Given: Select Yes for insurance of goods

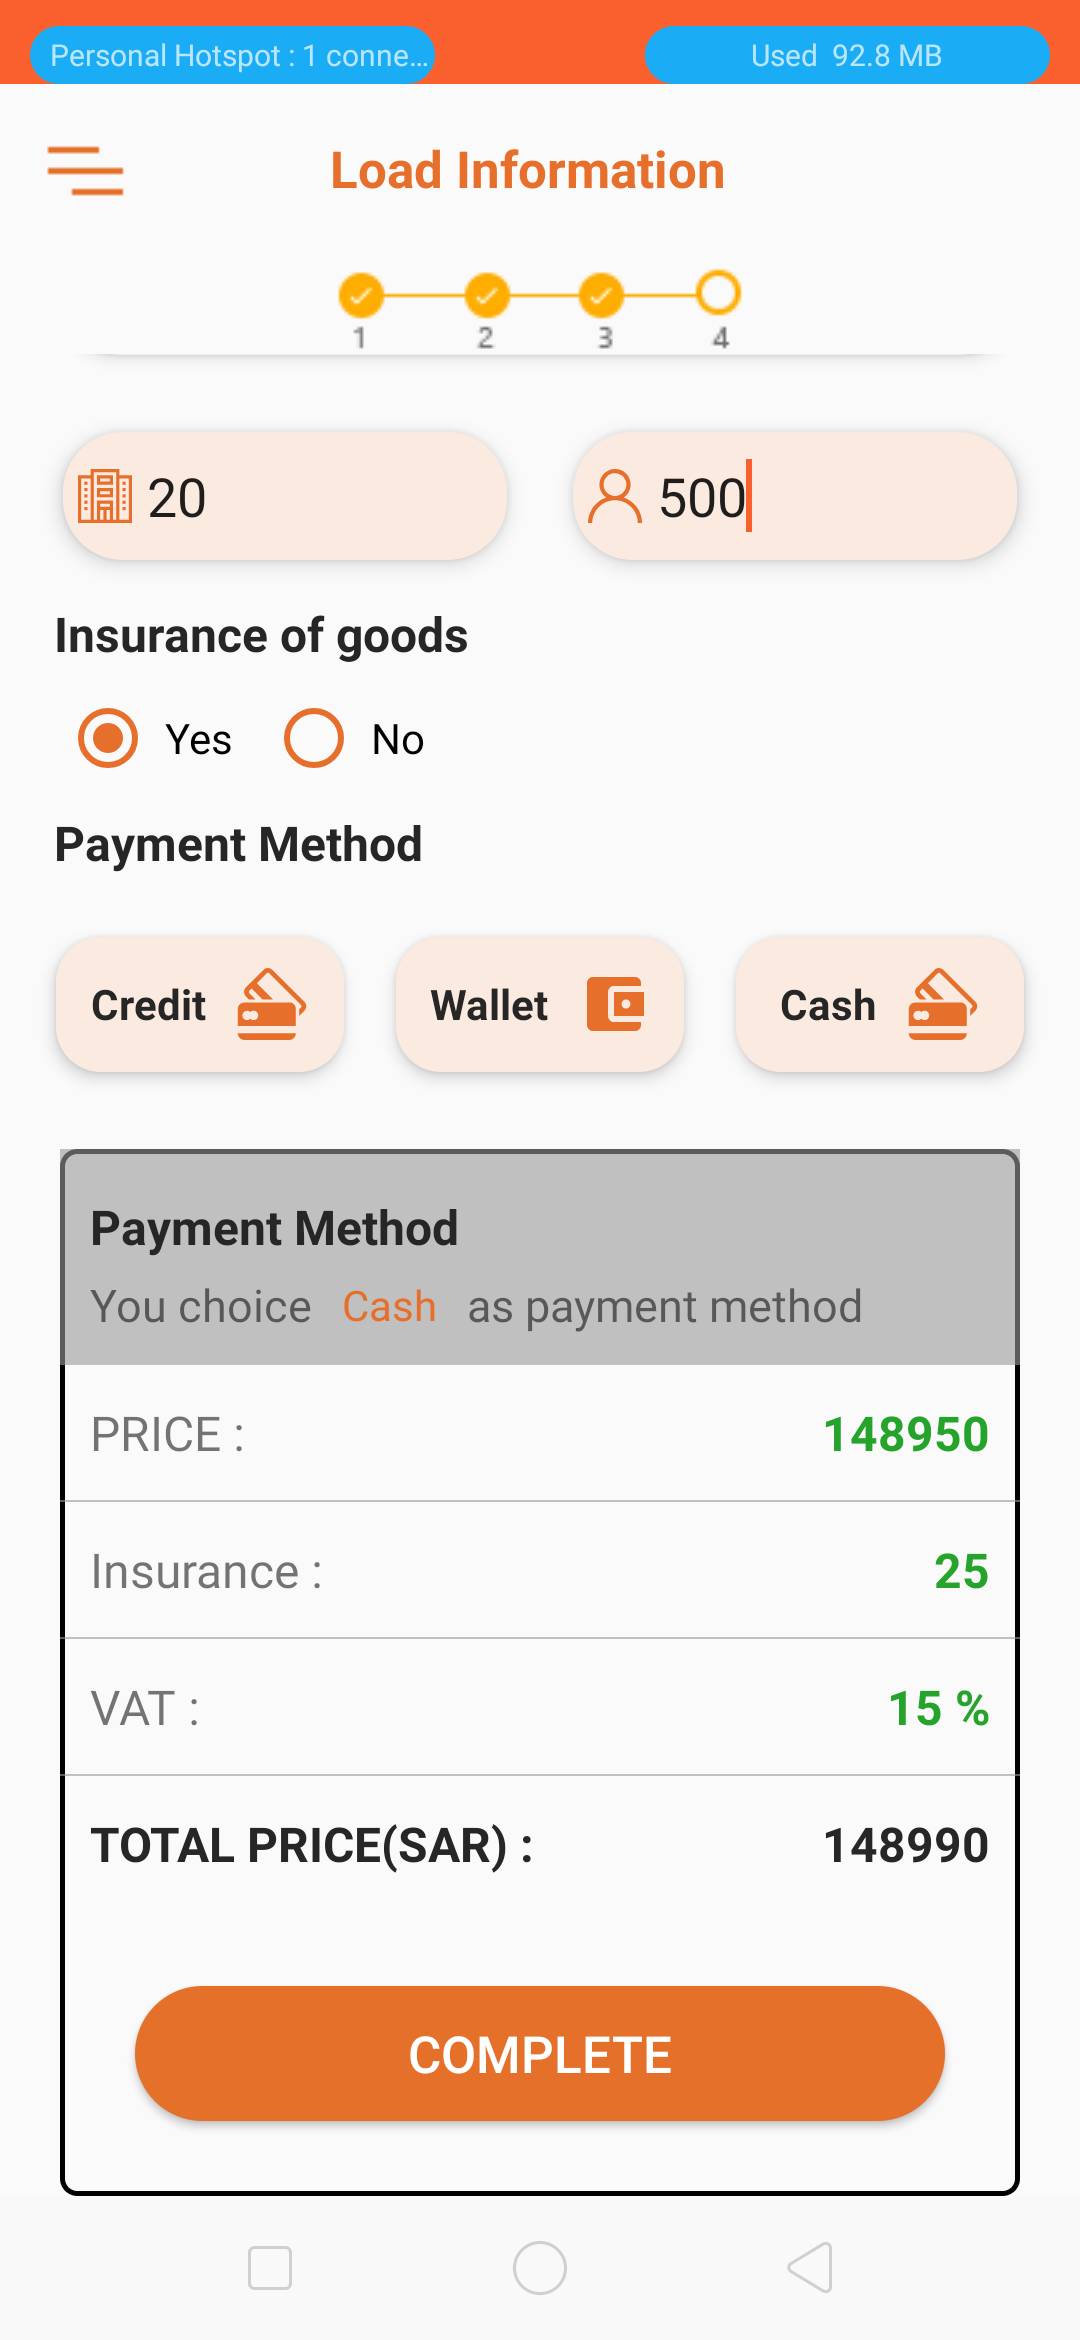Looking at the screenshot, I should 108,738.
